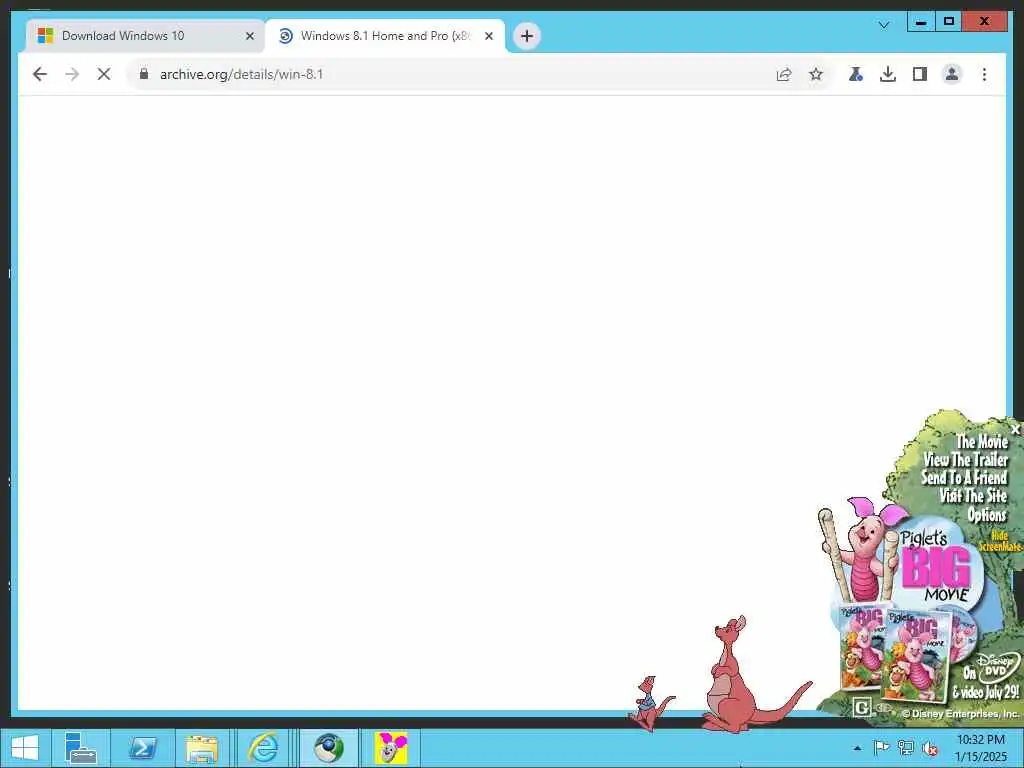Open tab search chevron
This screenshot has width=1024, height=768.
pos(884,25)
